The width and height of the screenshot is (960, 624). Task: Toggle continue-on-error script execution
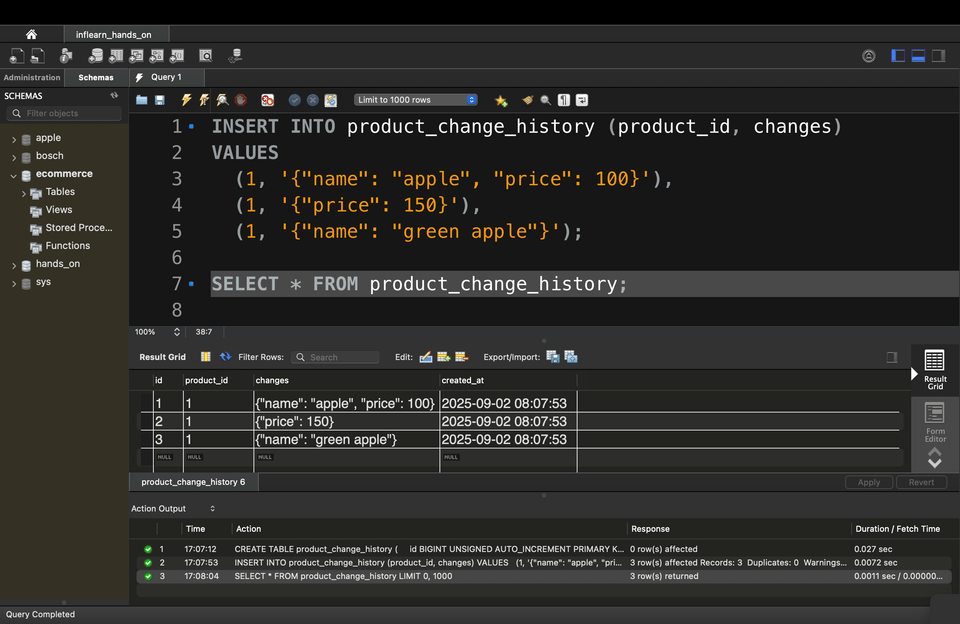pos(268,100)
